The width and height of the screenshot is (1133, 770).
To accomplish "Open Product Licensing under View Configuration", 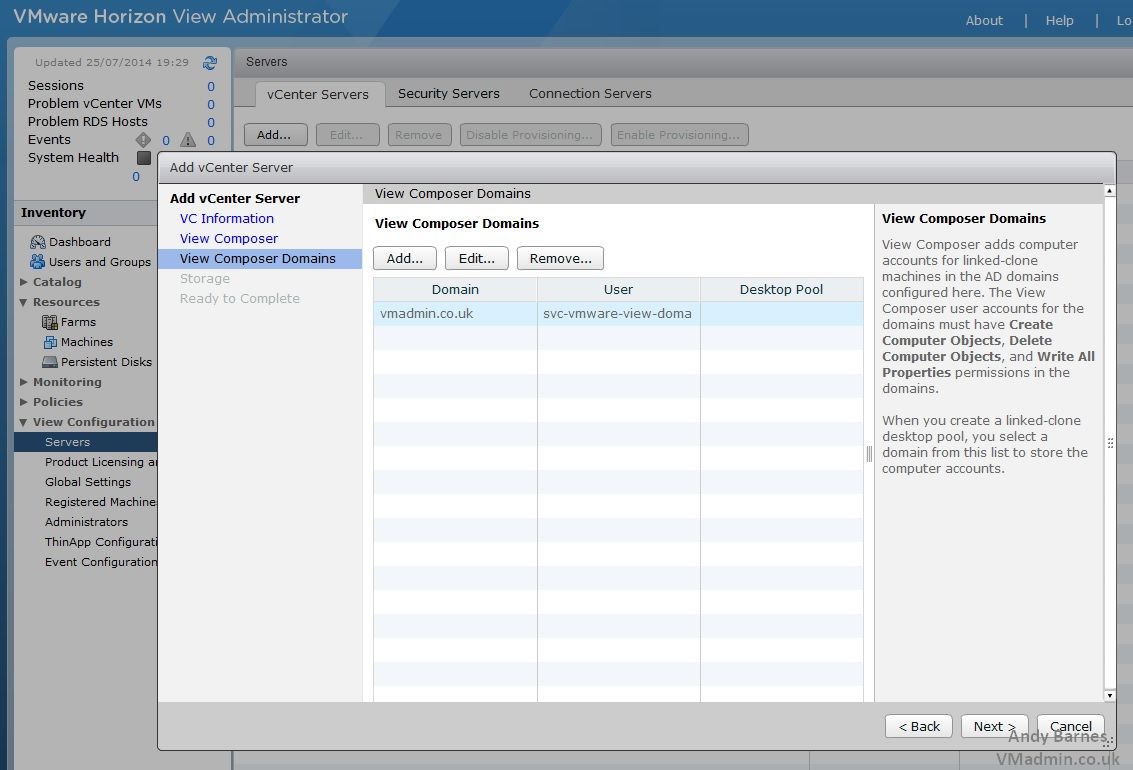I will 100,462.
